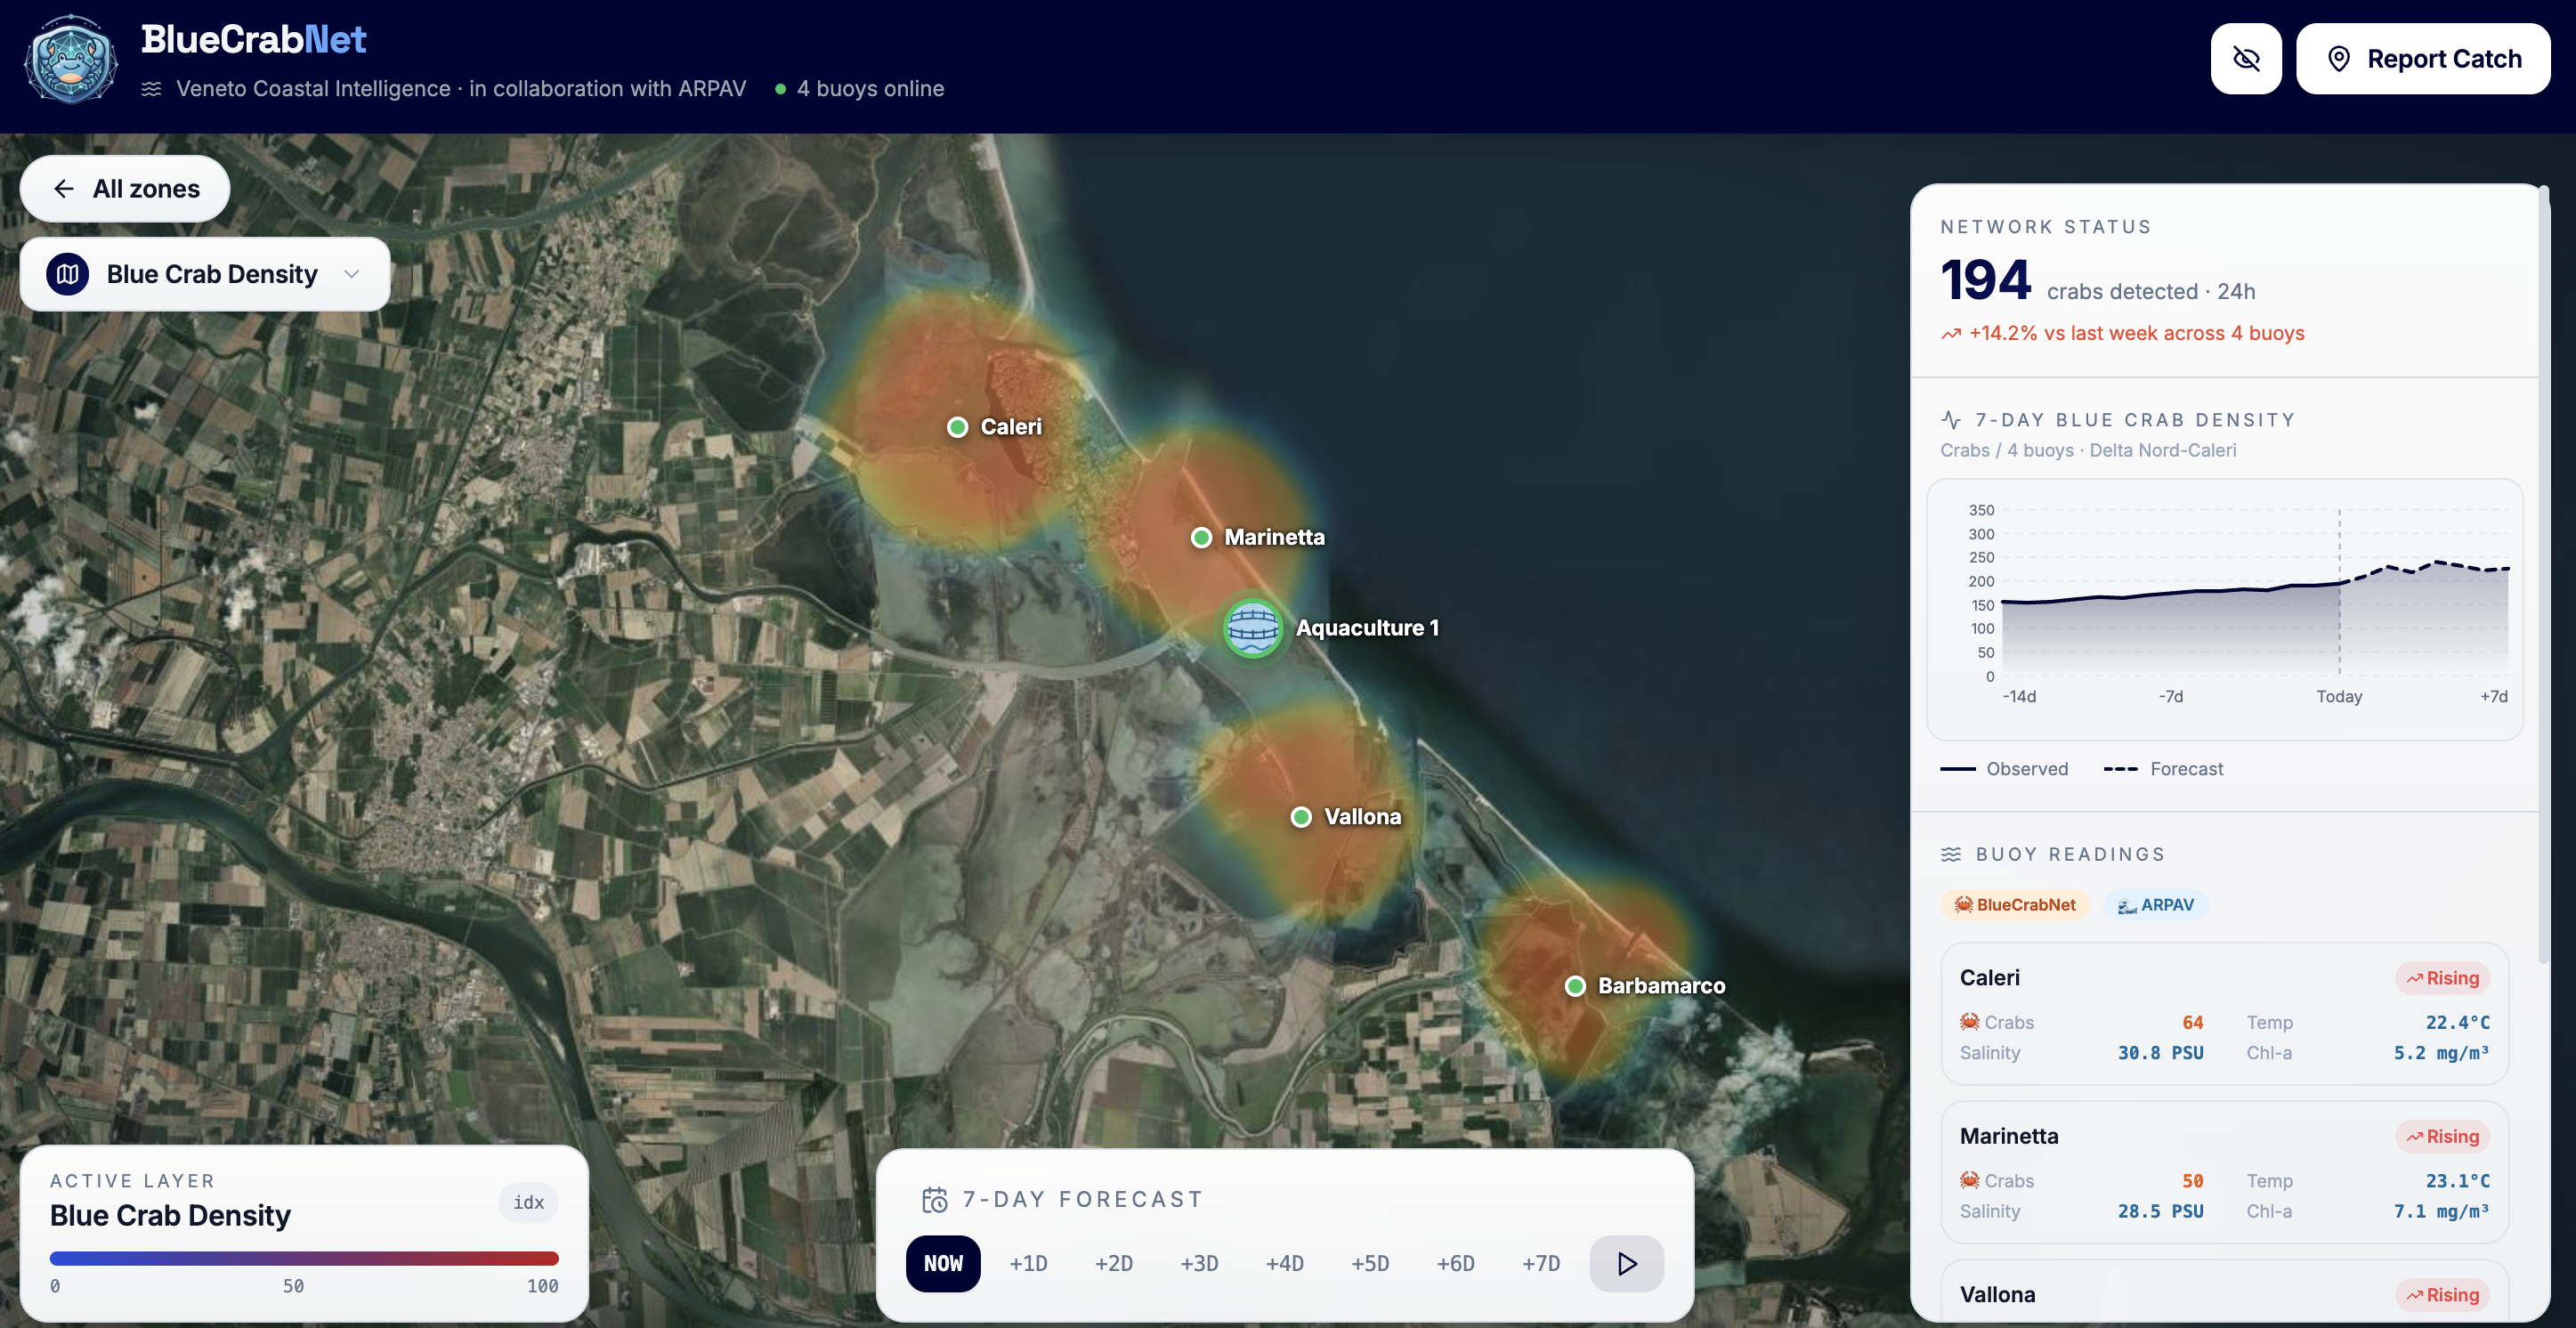This screenshot has width=2576, height=1328.
Task: Play the 7-day forecast animation
Action: point(1627,1263)
